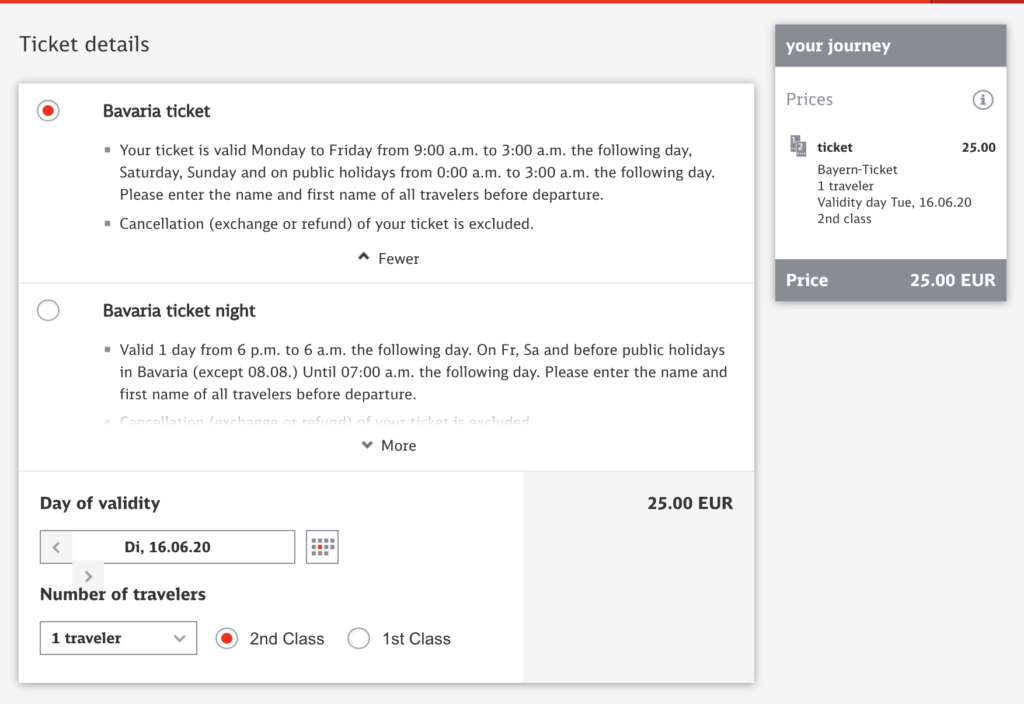Screen dimensions: 1024x704
Task: Open the calendar date picker icon
Action: pyautogui.click(x=322, y=547)
